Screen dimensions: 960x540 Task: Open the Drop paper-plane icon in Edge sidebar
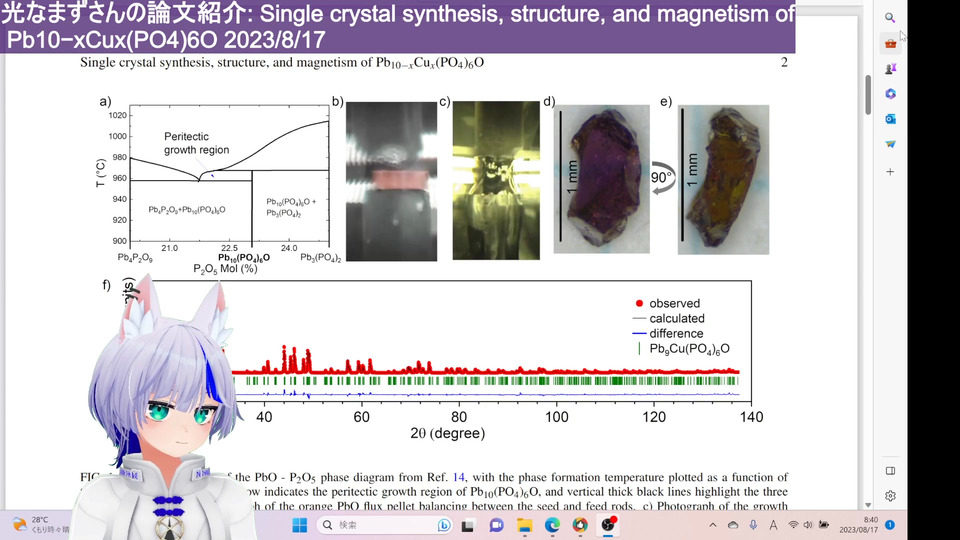[x=890, y=144]
